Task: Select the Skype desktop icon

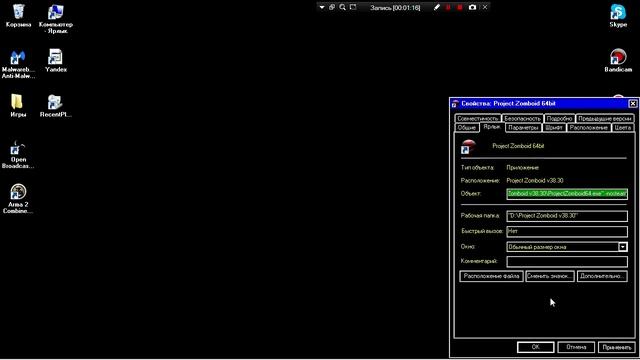Action: pyautogui.click(x=618, y=16)
